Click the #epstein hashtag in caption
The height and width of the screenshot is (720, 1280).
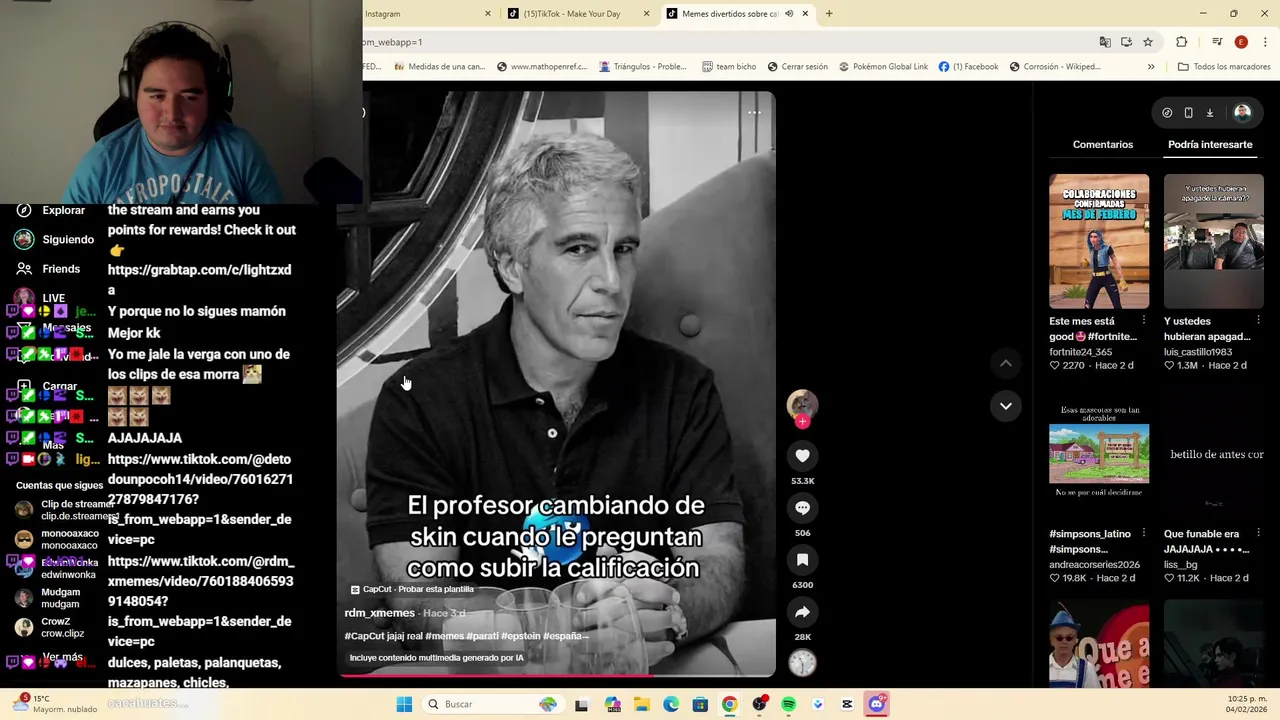pyautogui.click(x=521, y=636)
